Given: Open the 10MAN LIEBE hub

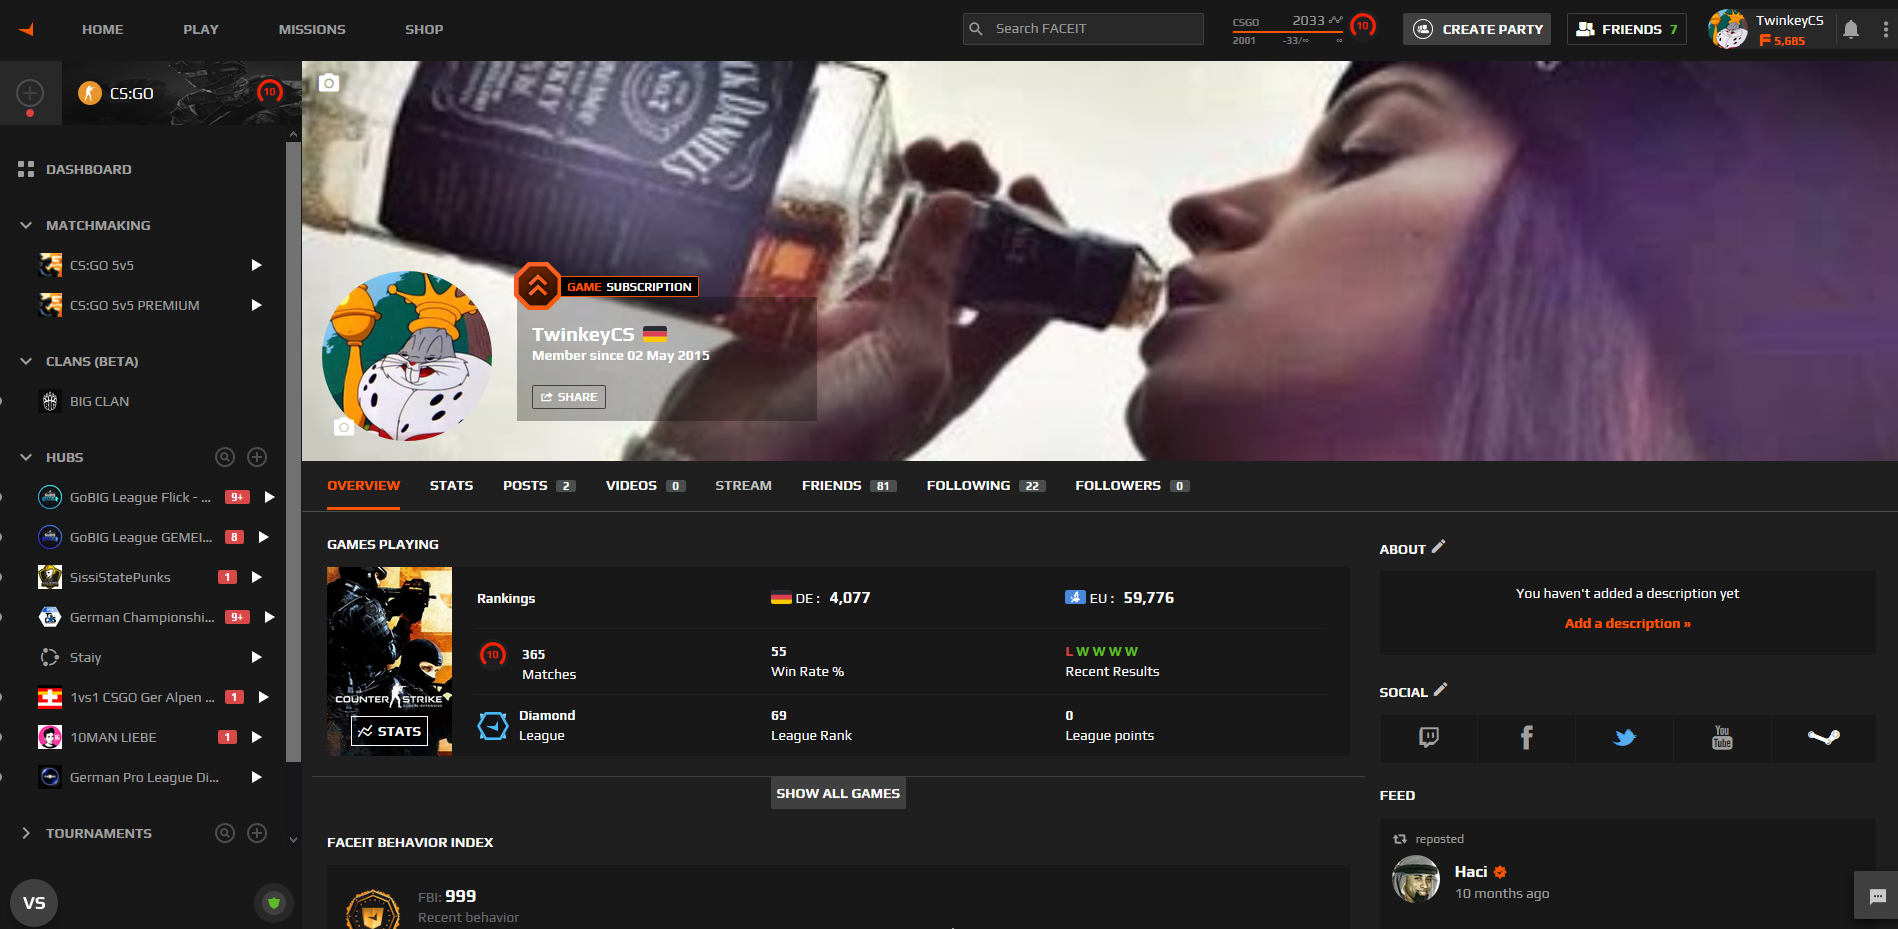Looking at the screenshot, I should point(113,737).
